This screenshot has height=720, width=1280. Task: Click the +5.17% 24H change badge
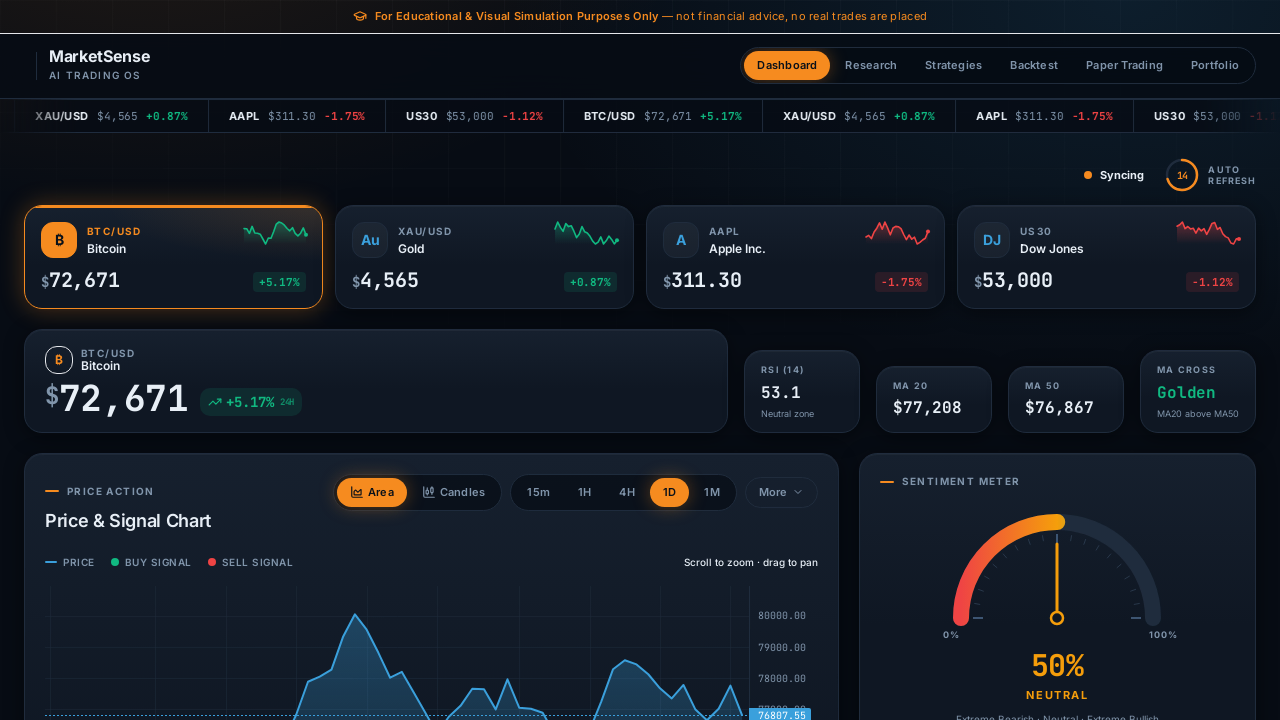[251, 402]
